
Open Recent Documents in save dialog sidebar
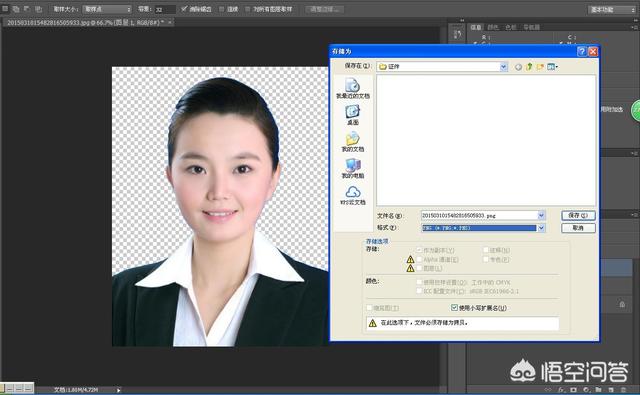[353, 89]
